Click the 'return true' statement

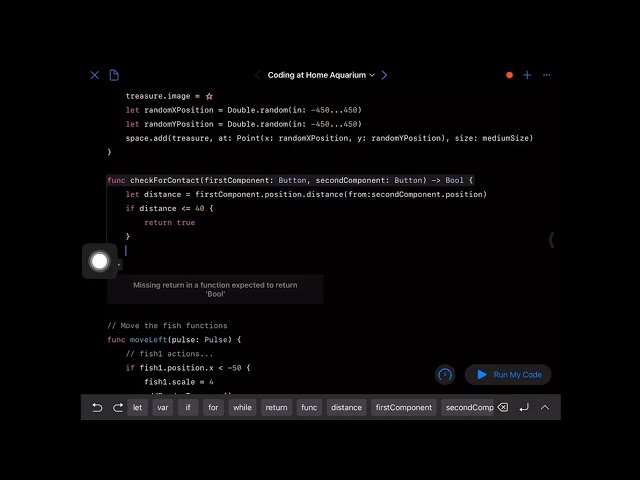[169, 222]
